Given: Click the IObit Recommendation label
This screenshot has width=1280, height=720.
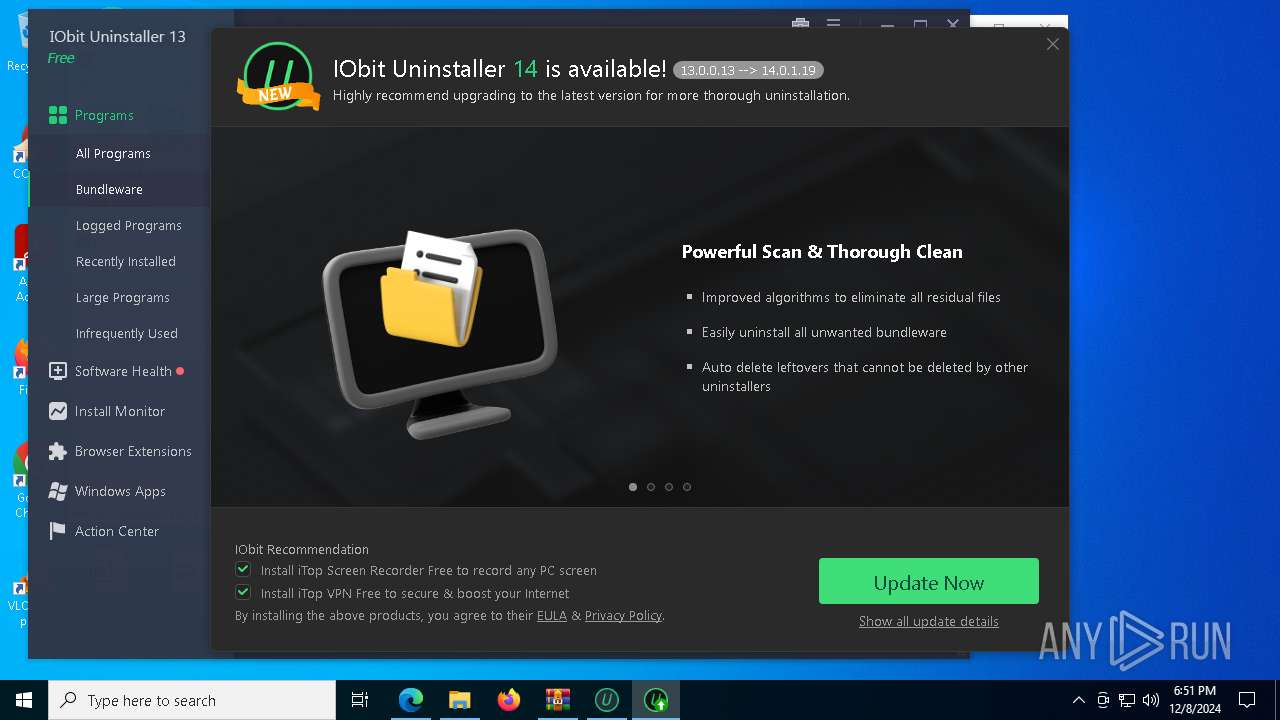Looking at the screenshot, I should coord(302,549).
